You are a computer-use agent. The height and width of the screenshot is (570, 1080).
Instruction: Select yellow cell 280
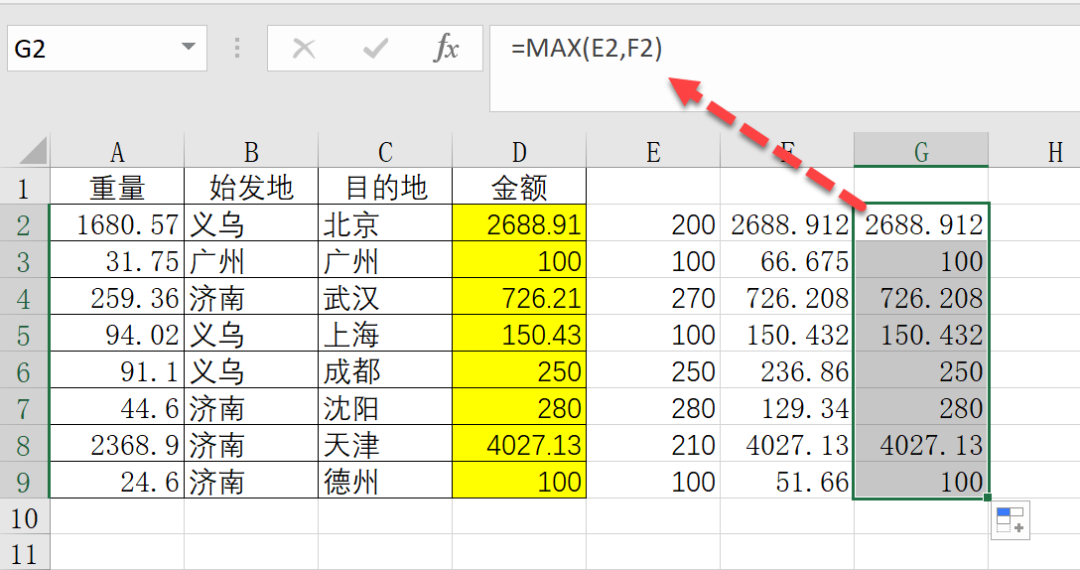[x=519, y=408]
